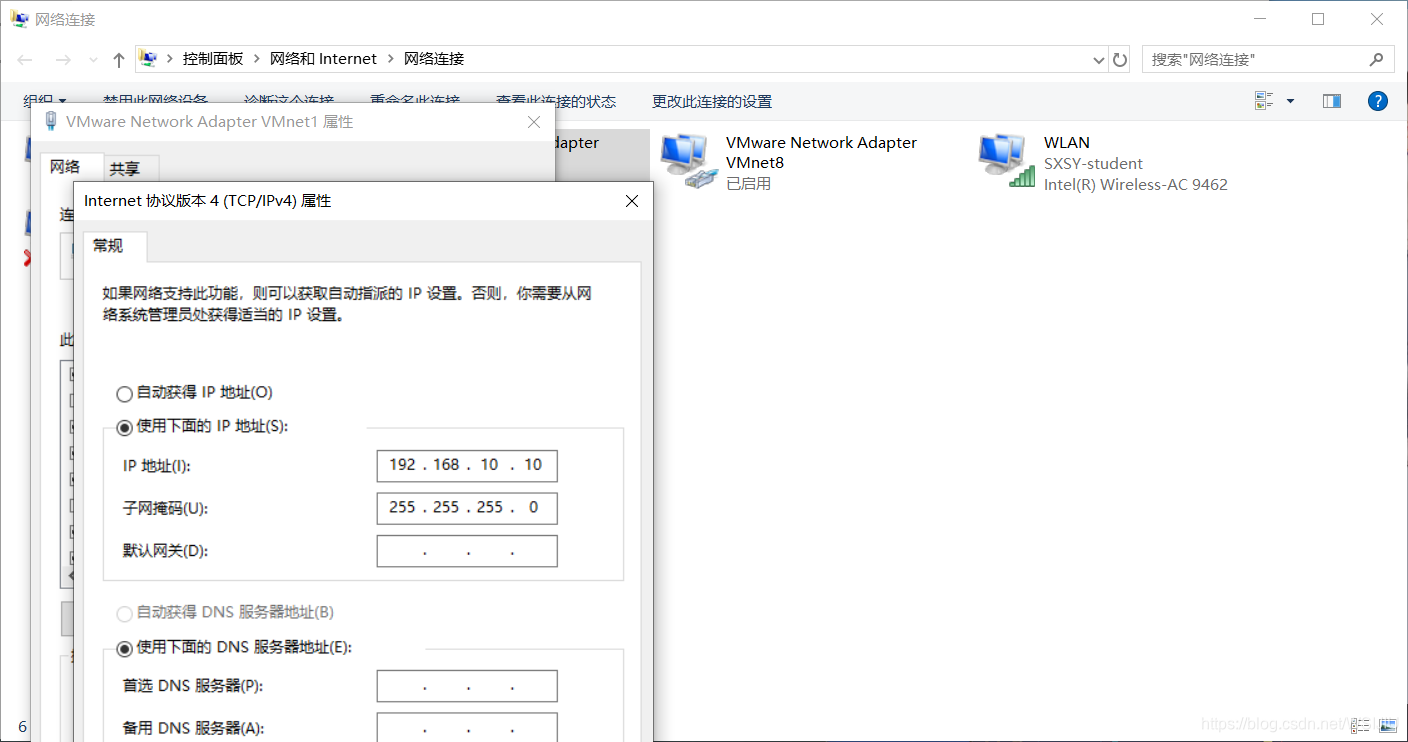1408x742 pixels.
Task: Open the 组织 menu
Action: tap(45, 101)
